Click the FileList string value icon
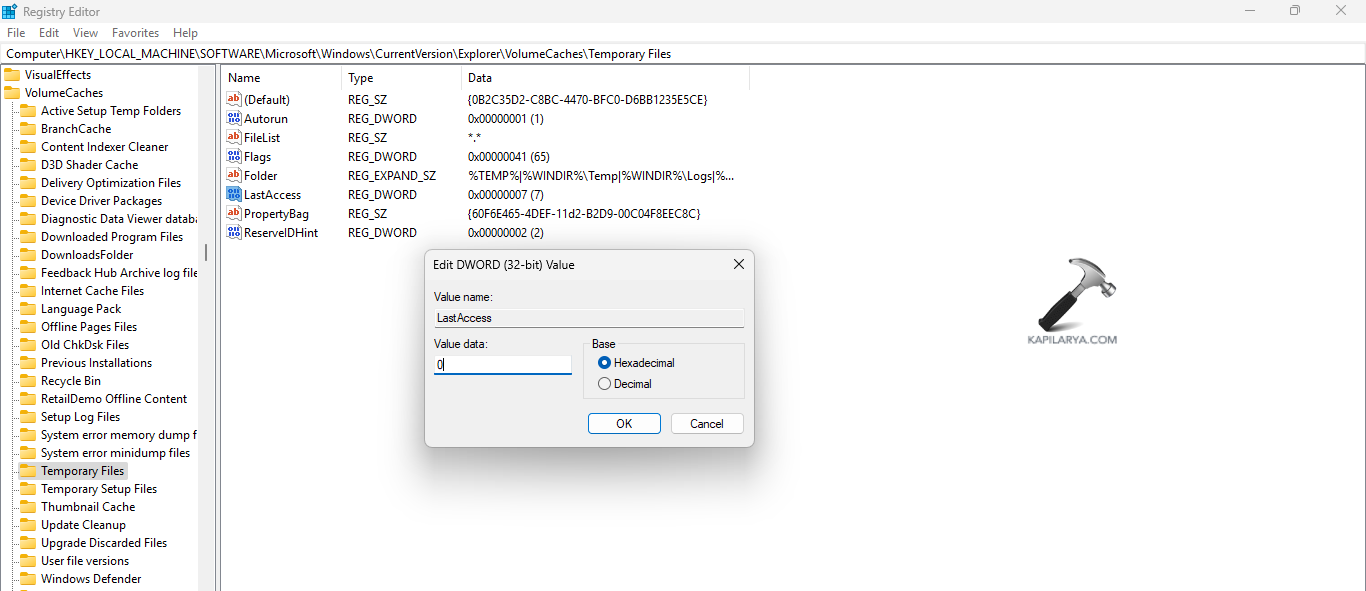Screen dimensions: 1366x591 pos(234,137)
